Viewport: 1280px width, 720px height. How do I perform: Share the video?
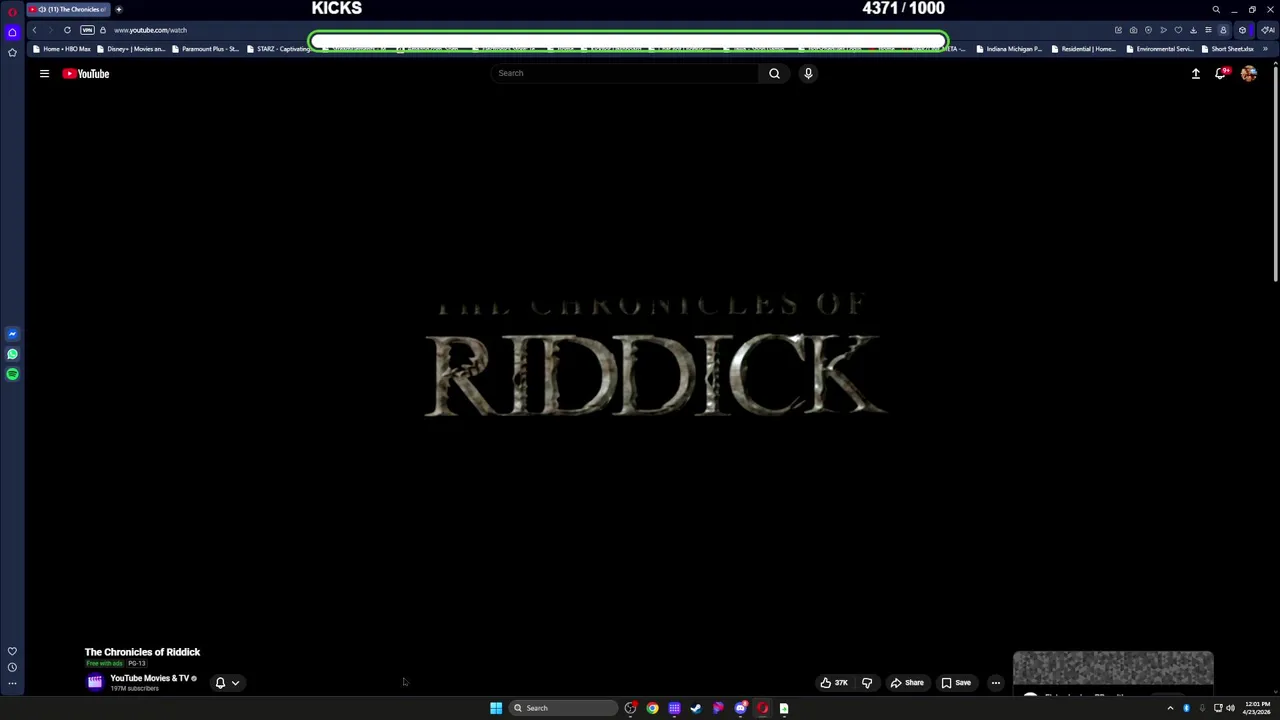(x=907, y=683)
